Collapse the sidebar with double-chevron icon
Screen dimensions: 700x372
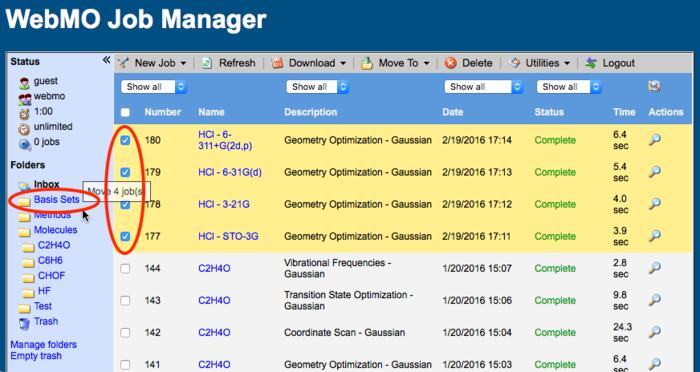(x=106, y=60)
